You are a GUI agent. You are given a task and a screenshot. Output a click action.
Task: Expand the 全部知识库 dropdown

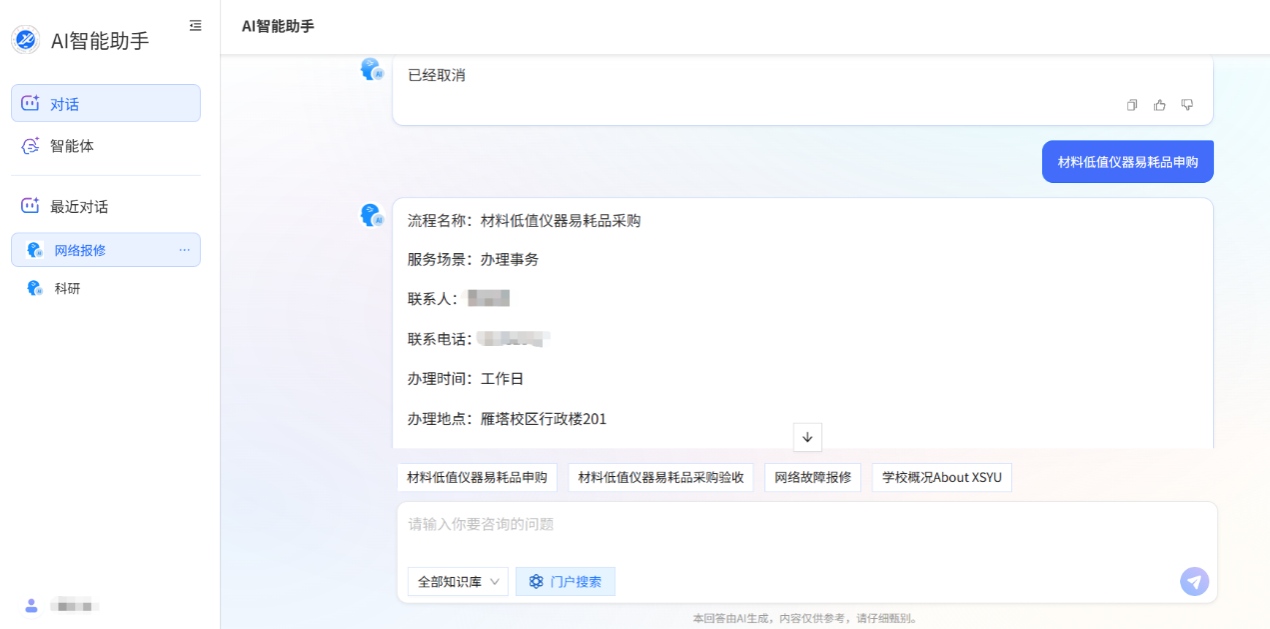pyautogui.click(x=458, y=581)
